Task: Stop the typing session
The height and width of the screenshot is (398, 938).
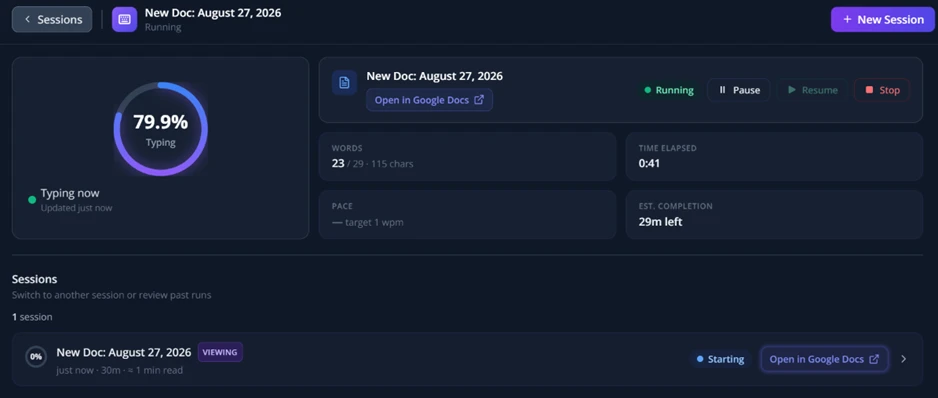Action: point(882,90)
